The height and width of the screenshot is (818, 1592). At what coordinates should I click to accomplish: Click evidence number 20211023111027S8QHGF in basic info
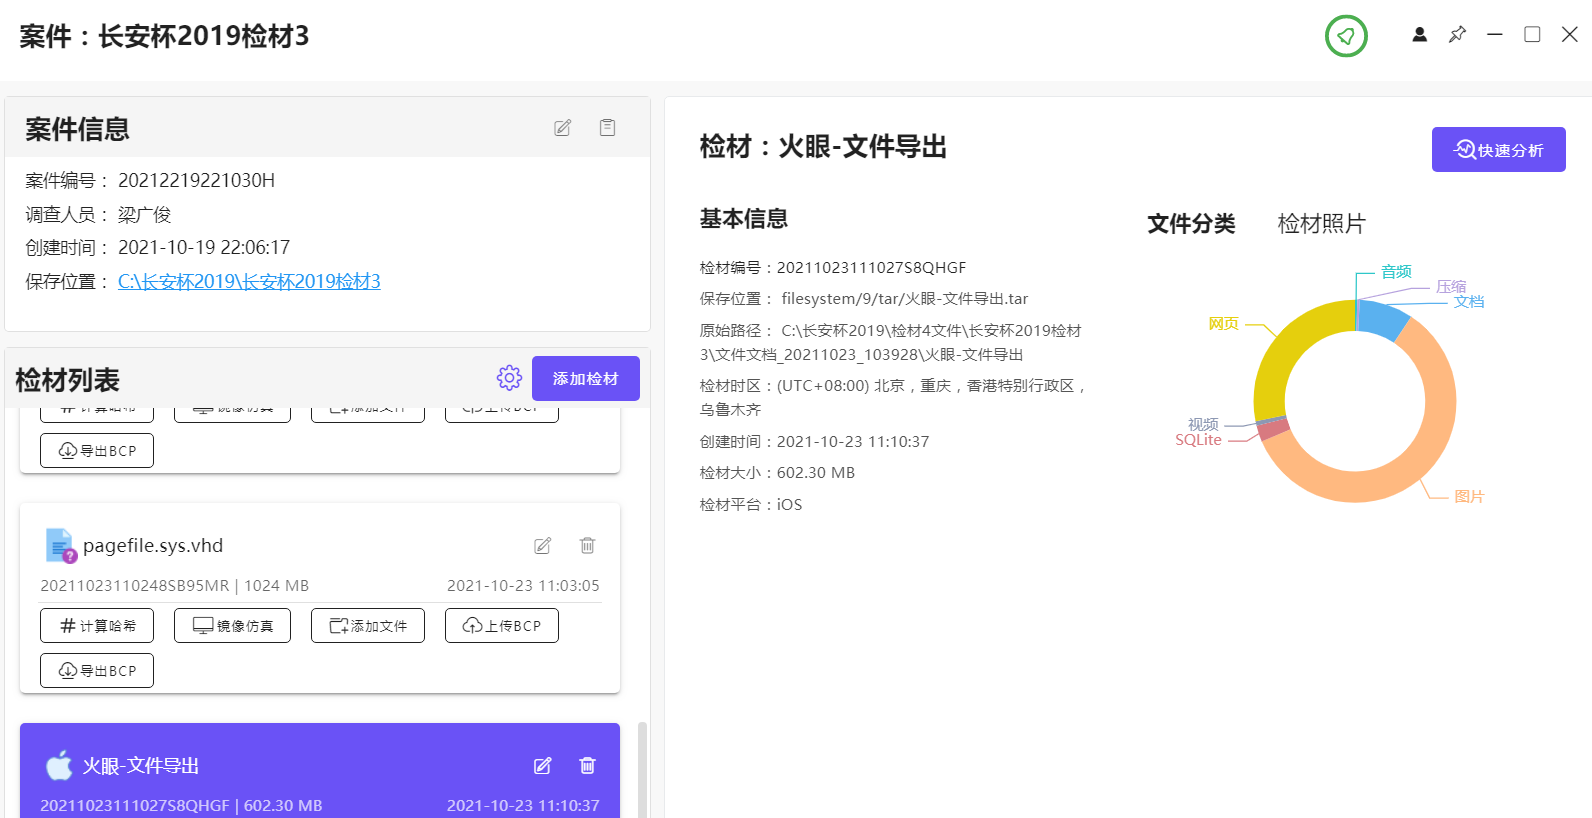872,268
